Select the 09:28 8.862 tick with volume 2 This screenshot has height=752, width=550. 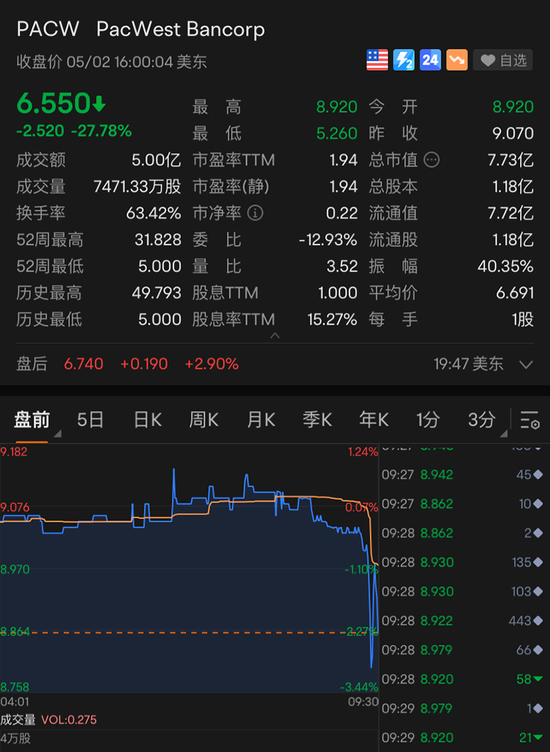click(462, 533)
